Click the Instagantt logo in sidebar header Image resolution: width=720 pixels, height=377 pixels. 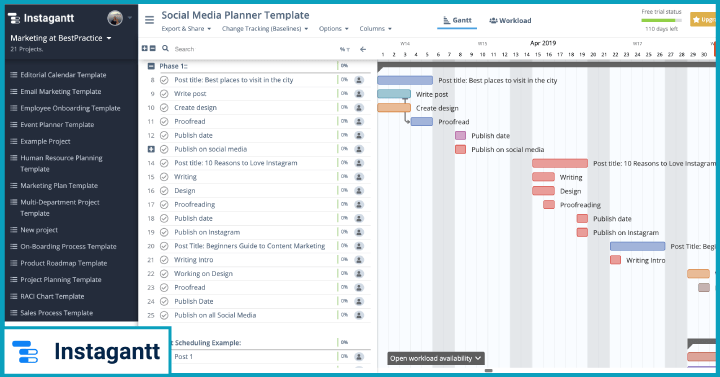(x=41, y=18)
